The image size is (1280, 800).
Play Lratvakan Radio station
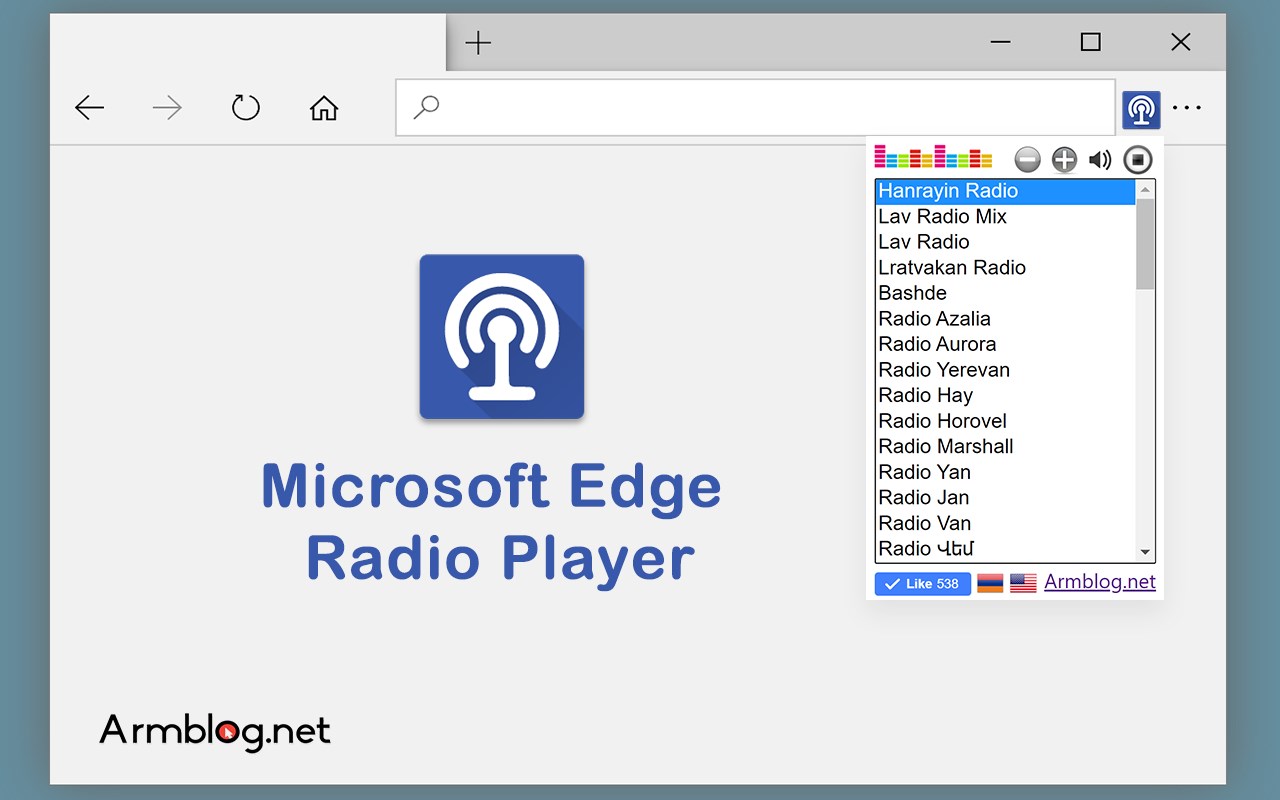(1005, 268)
